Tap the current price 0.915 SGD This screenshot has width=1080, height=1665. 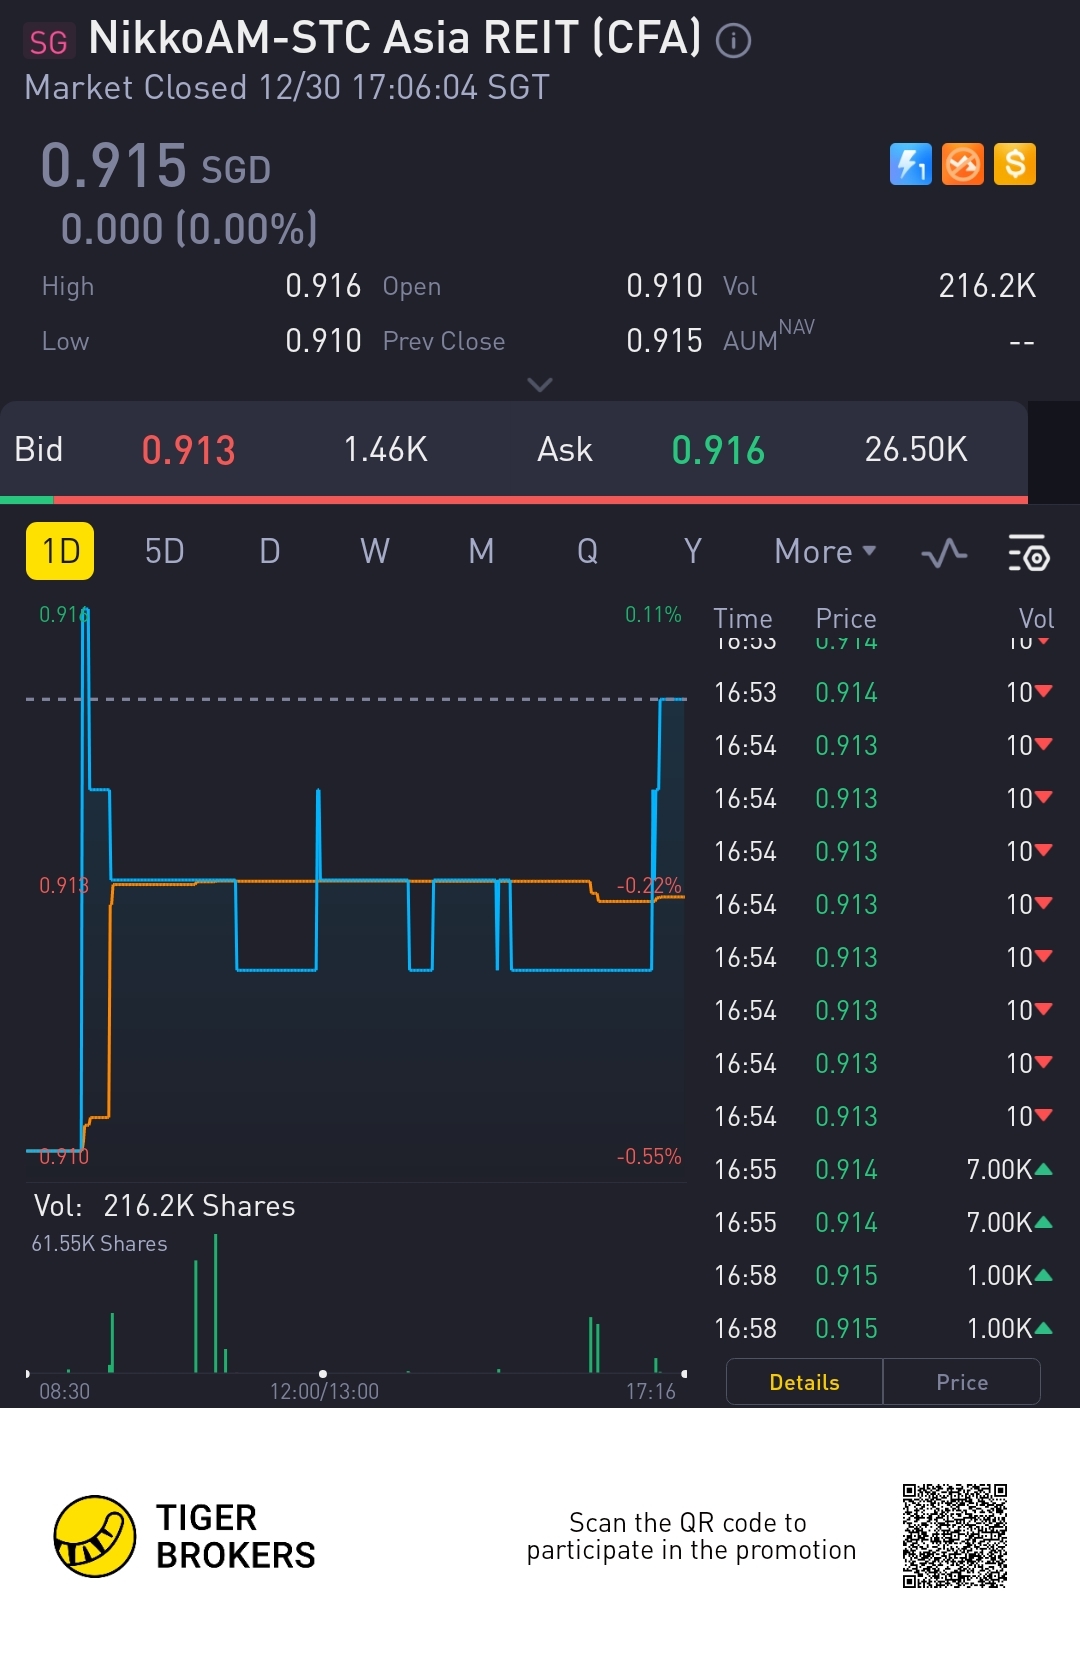pos(156,165)
